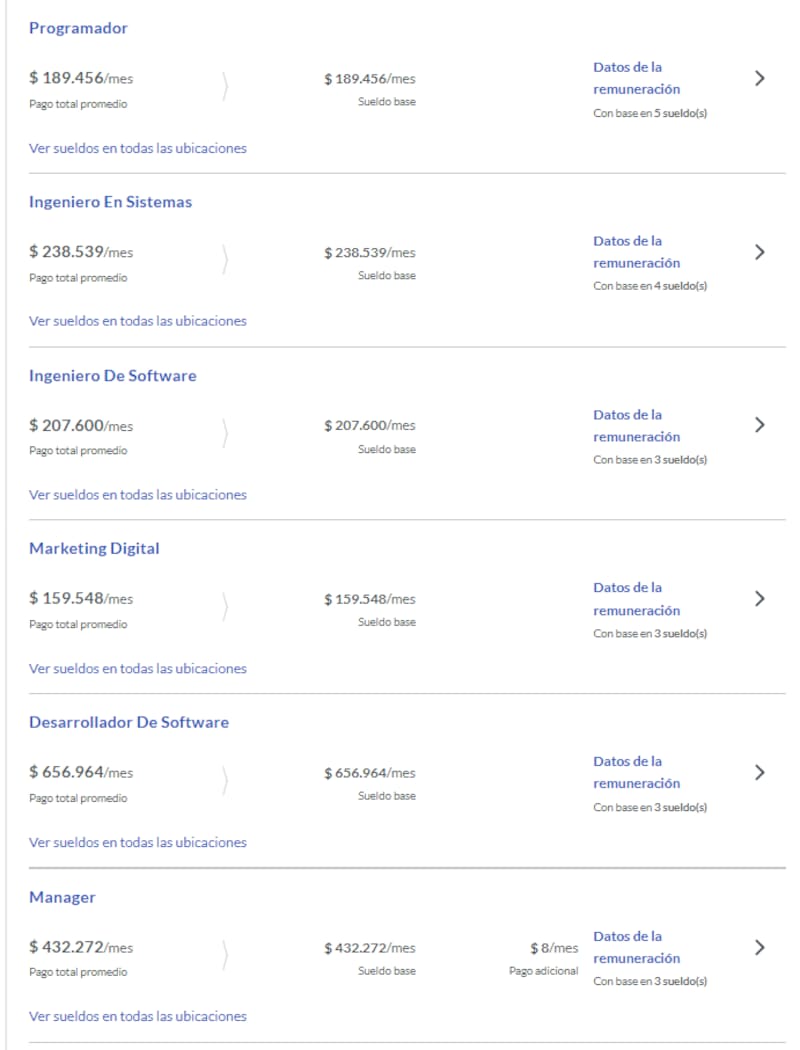This screenshot has width=800, height=1050.
Task: Open Desarrollador De Software job title
Action: coord(128,722)
